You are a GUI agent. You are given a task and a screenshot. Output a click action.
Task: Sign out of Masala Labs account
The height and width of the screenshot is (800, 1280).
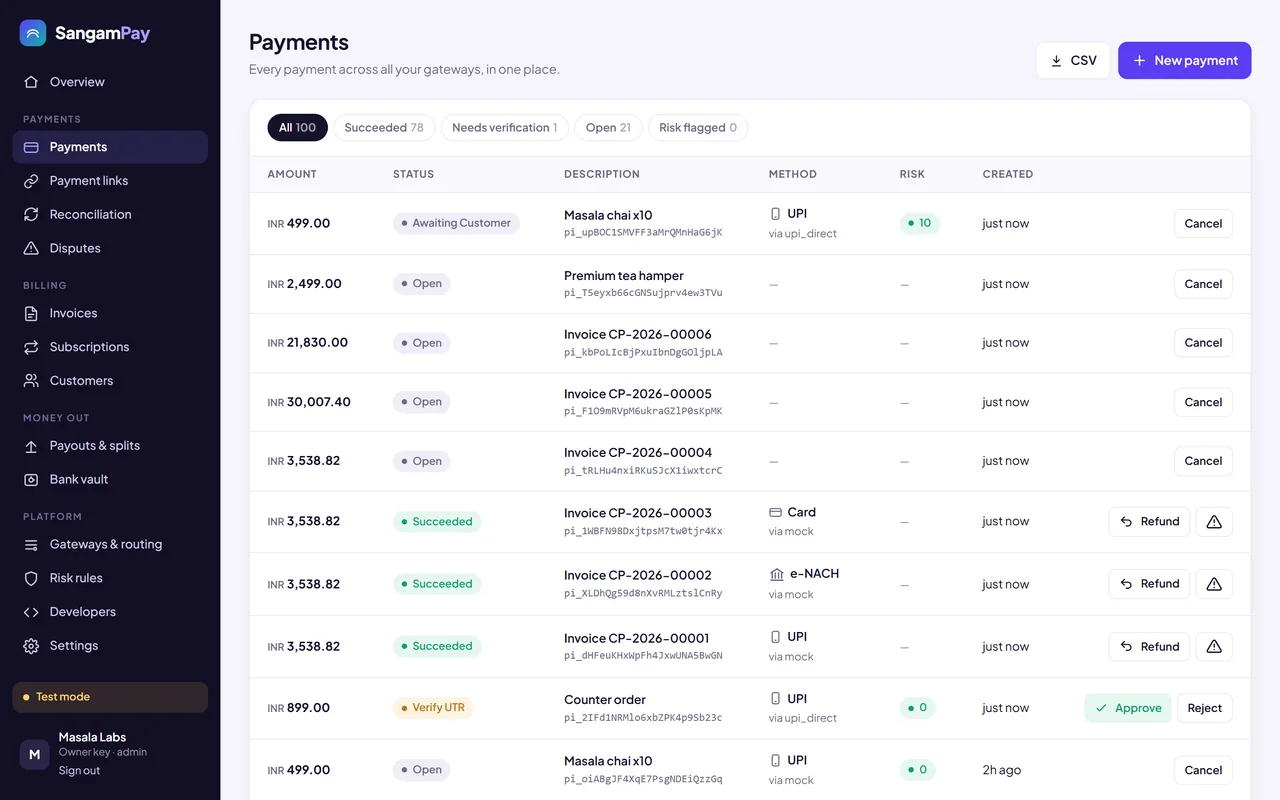79,771
